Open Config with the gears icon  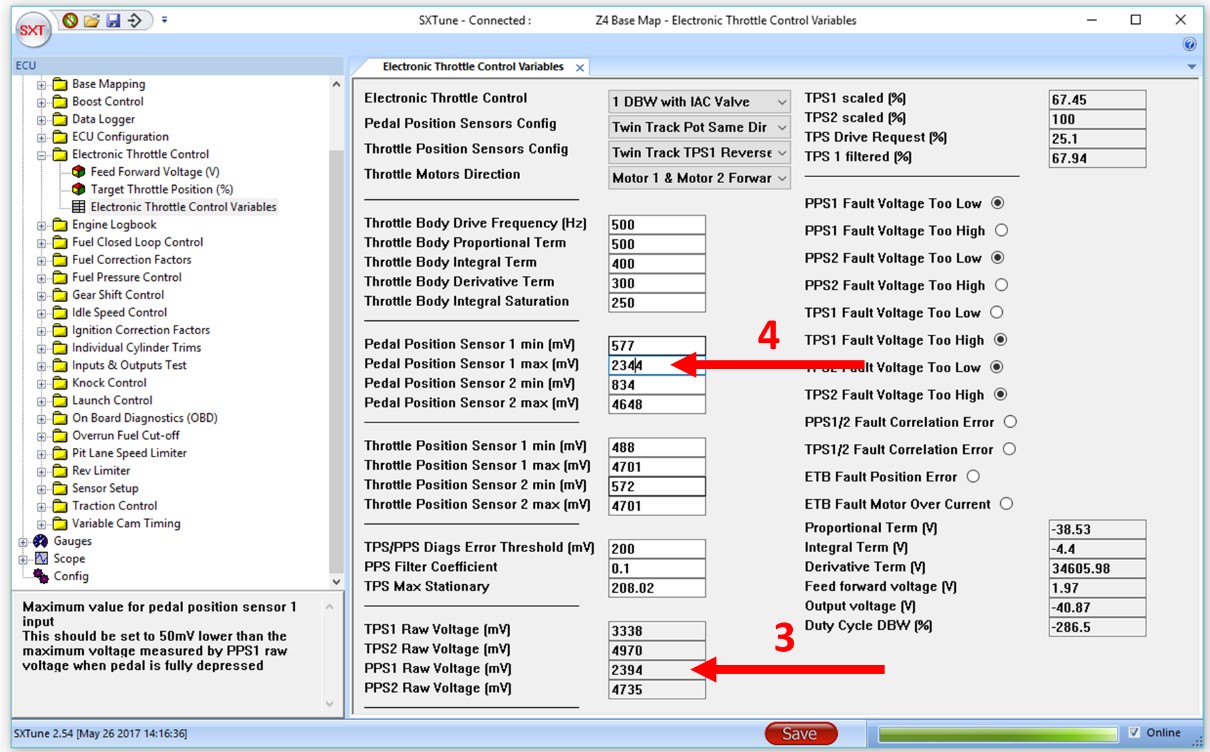tap(70, 576)
